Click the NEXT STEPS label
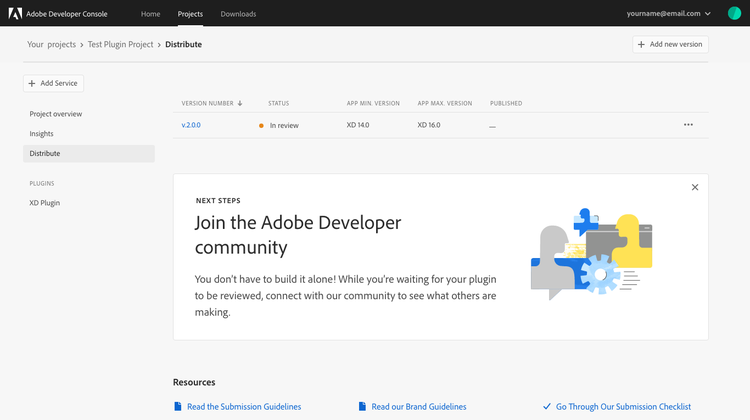The image size is (750, 420). [x=218, y=200]
